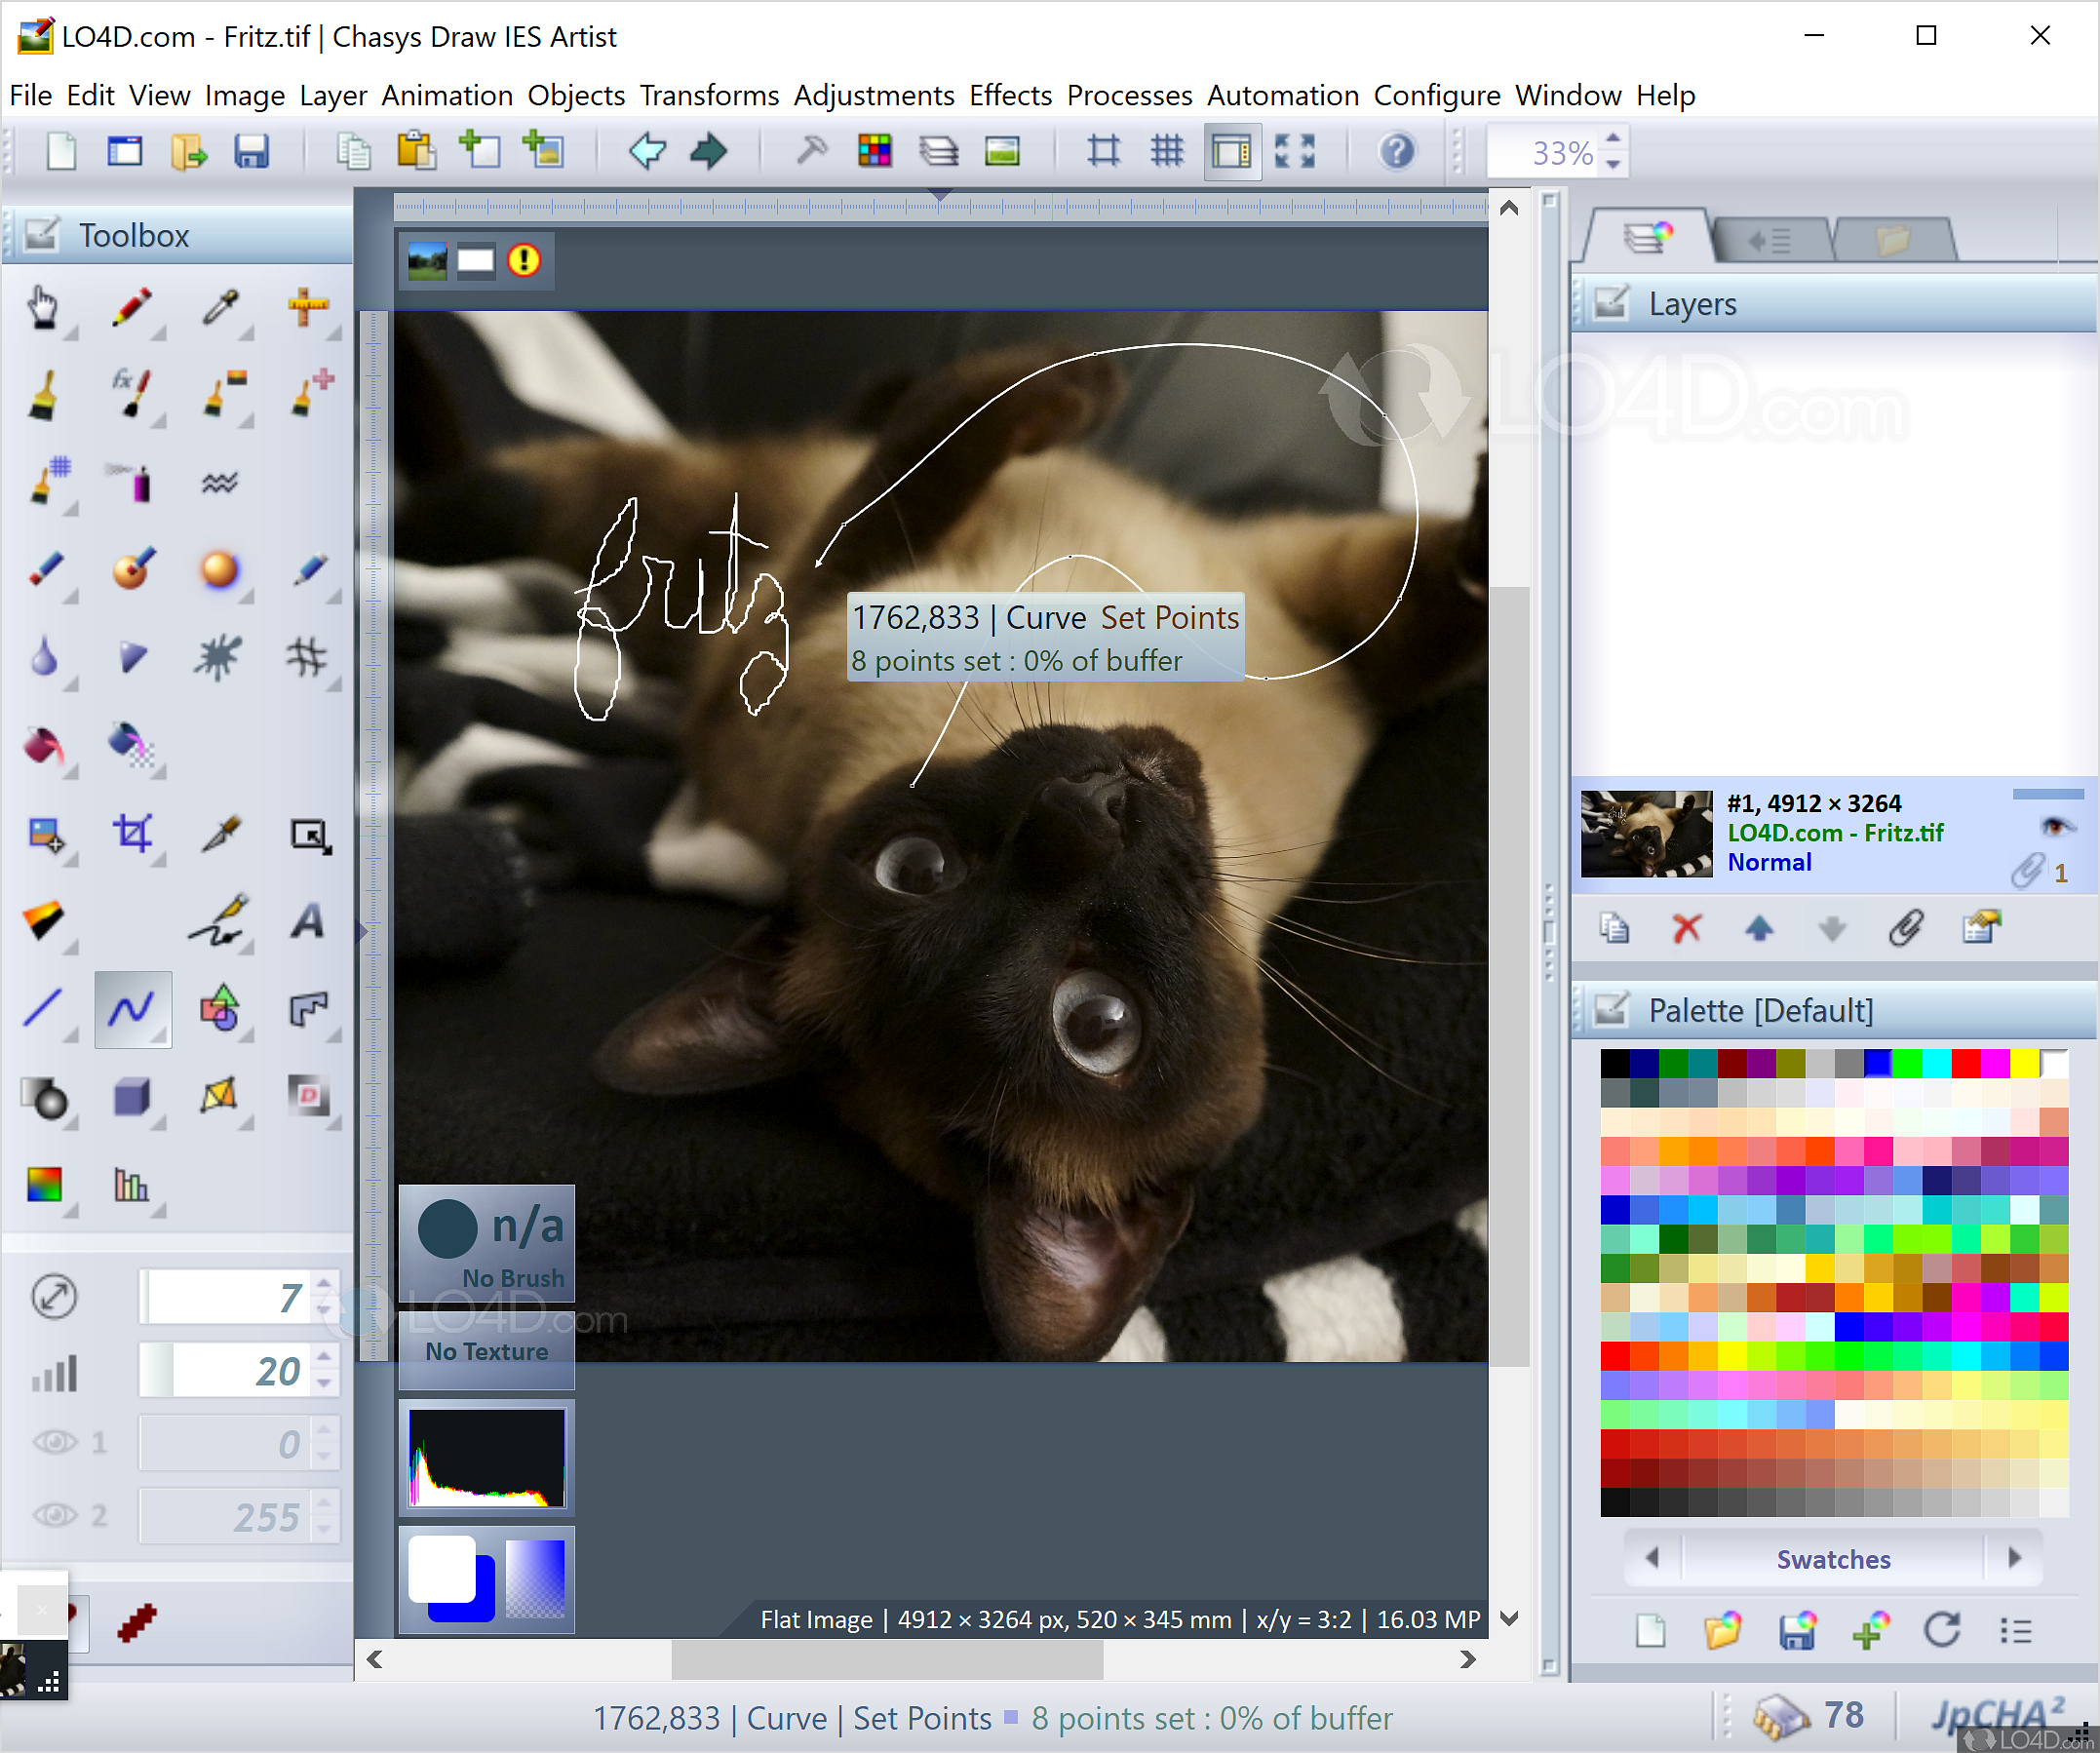Click the Undo left arrow icon
This screenshot has height=1753, width=2100.
[648, 152]
